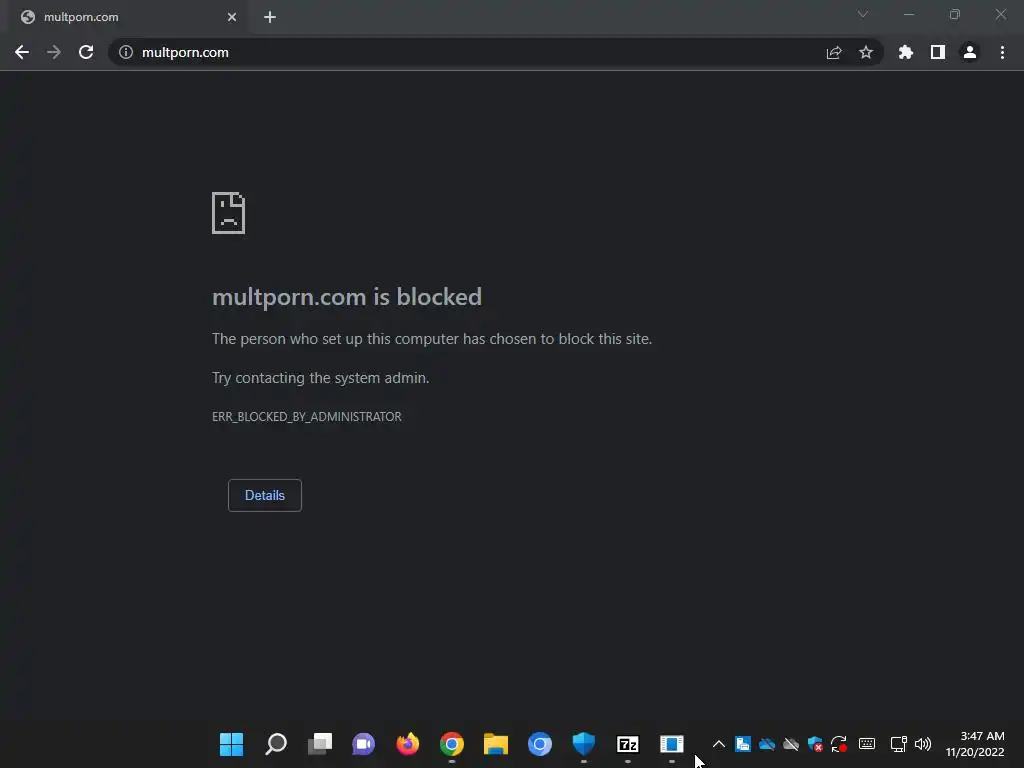The width and height of the screenshot is (1024, 768).
Task: Click the blue OneDrive cloud tray icon
Action: [767, 744]
